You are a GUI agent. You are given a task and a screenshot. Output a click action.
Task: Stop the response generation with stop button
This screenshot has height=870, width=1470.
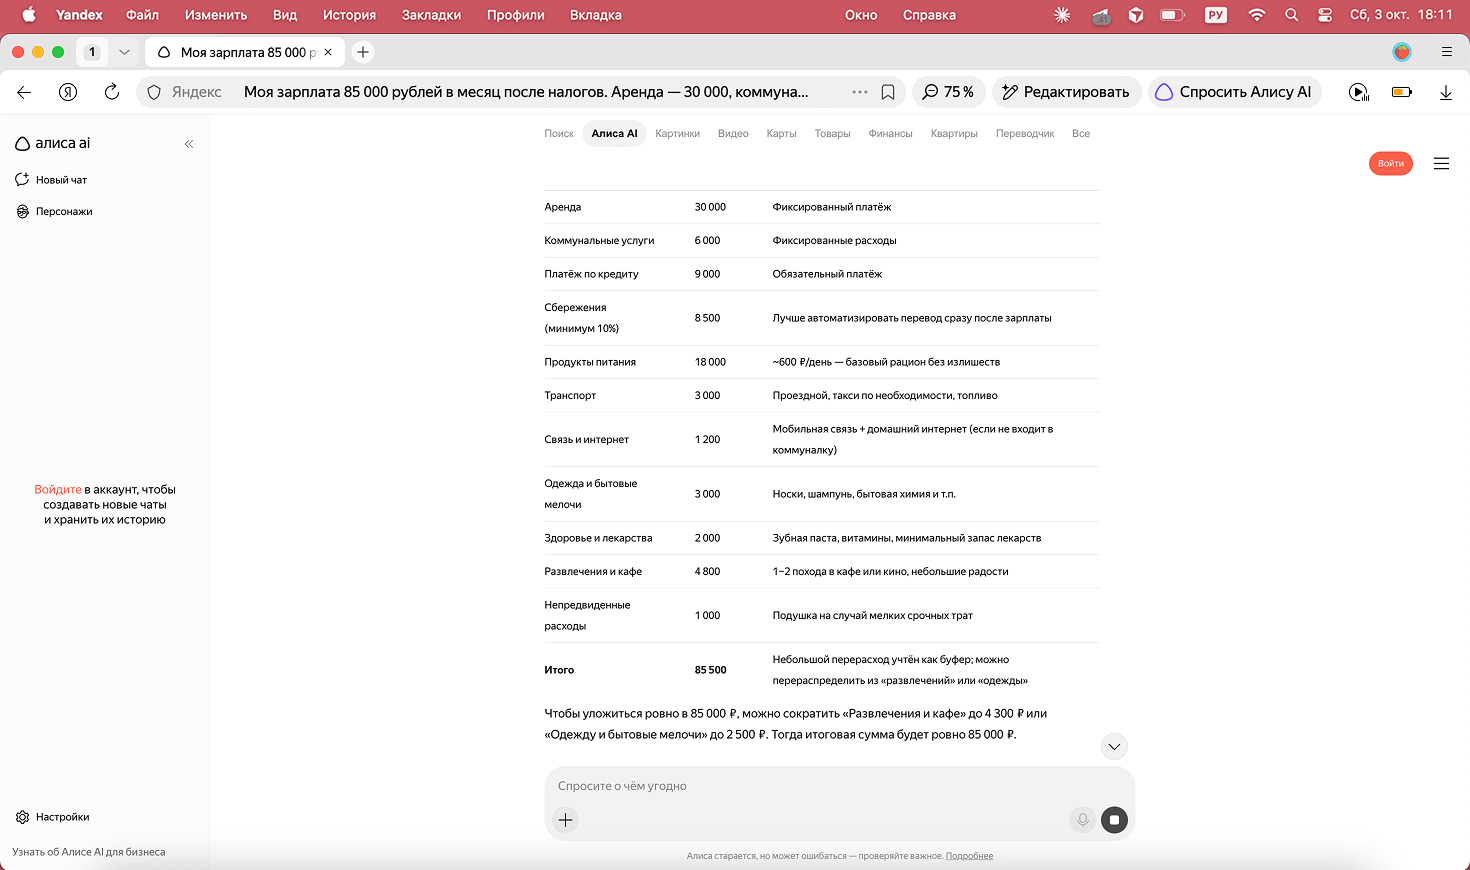(1114, 820)
